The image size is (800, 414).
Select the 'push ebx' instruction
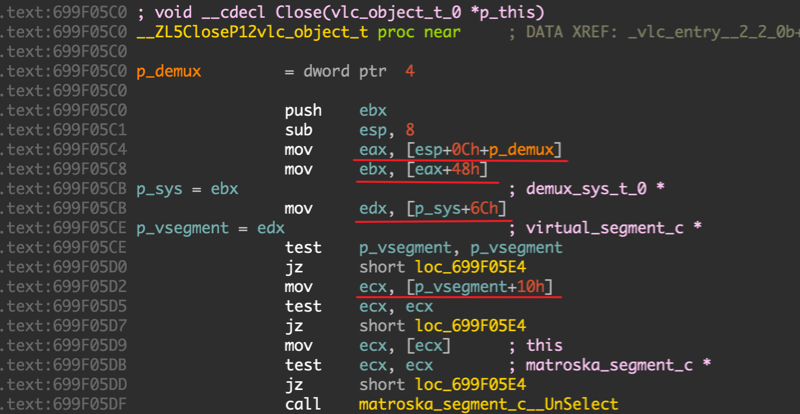(335, 110)
